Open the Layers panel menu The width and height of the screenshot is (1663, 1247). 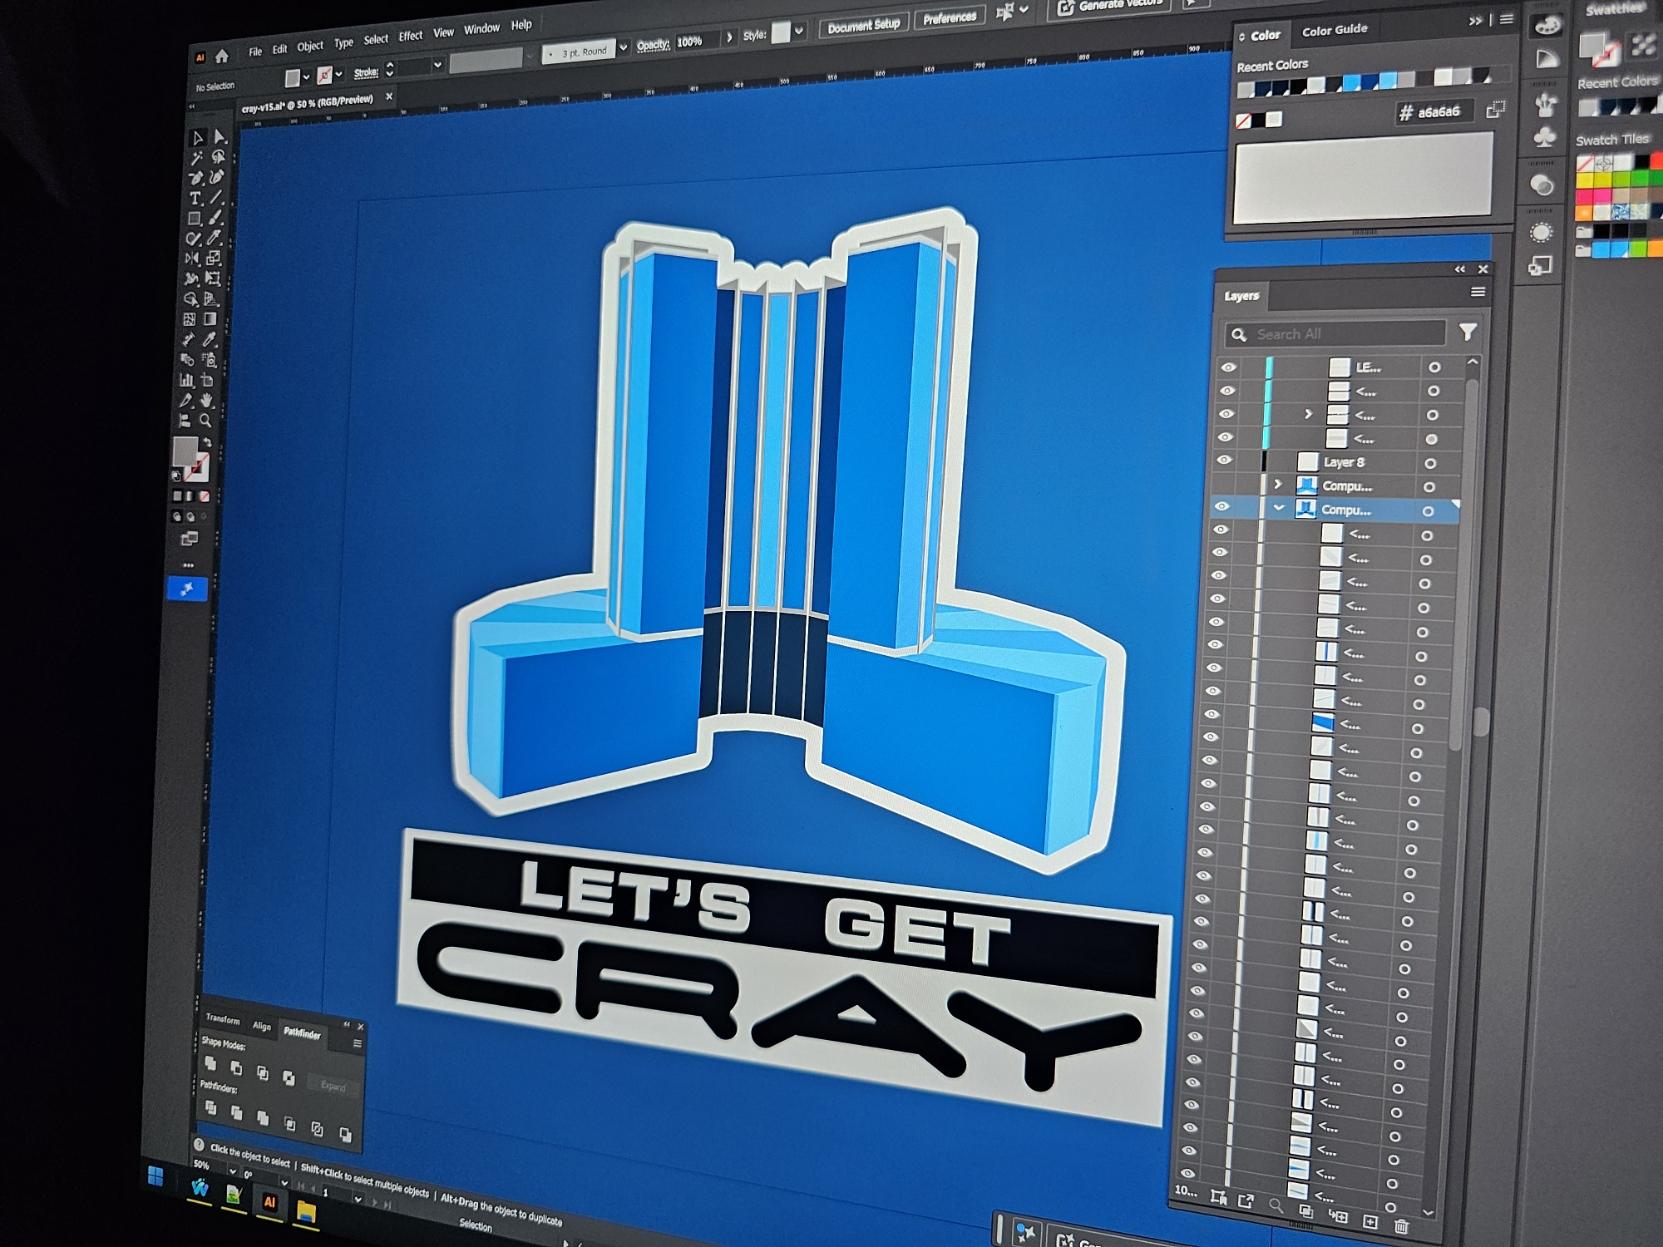[1477, 292]
